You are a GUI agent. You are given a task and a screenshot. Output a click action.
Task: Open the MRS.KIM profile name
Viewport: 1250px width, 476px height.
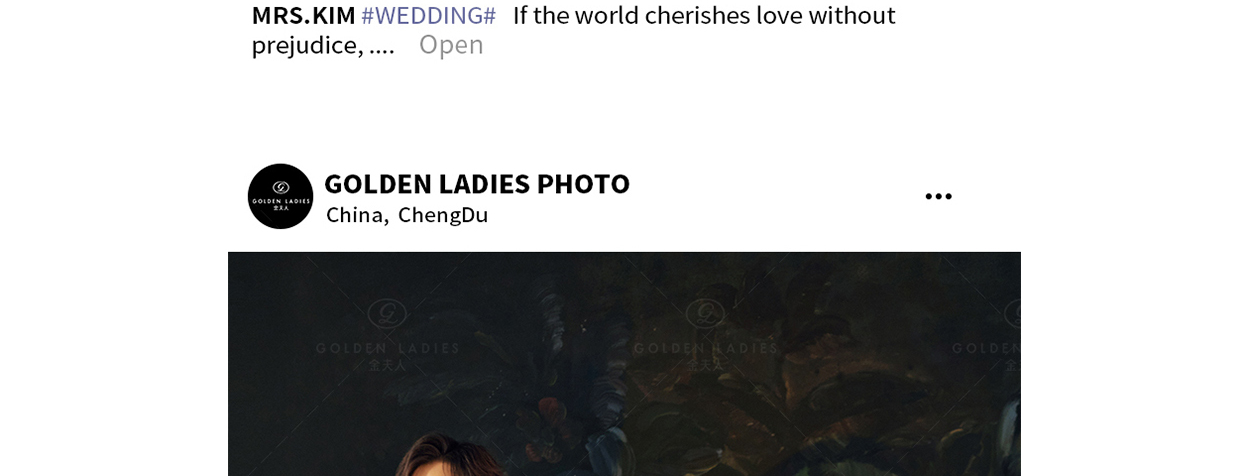(x=303, y=15)
